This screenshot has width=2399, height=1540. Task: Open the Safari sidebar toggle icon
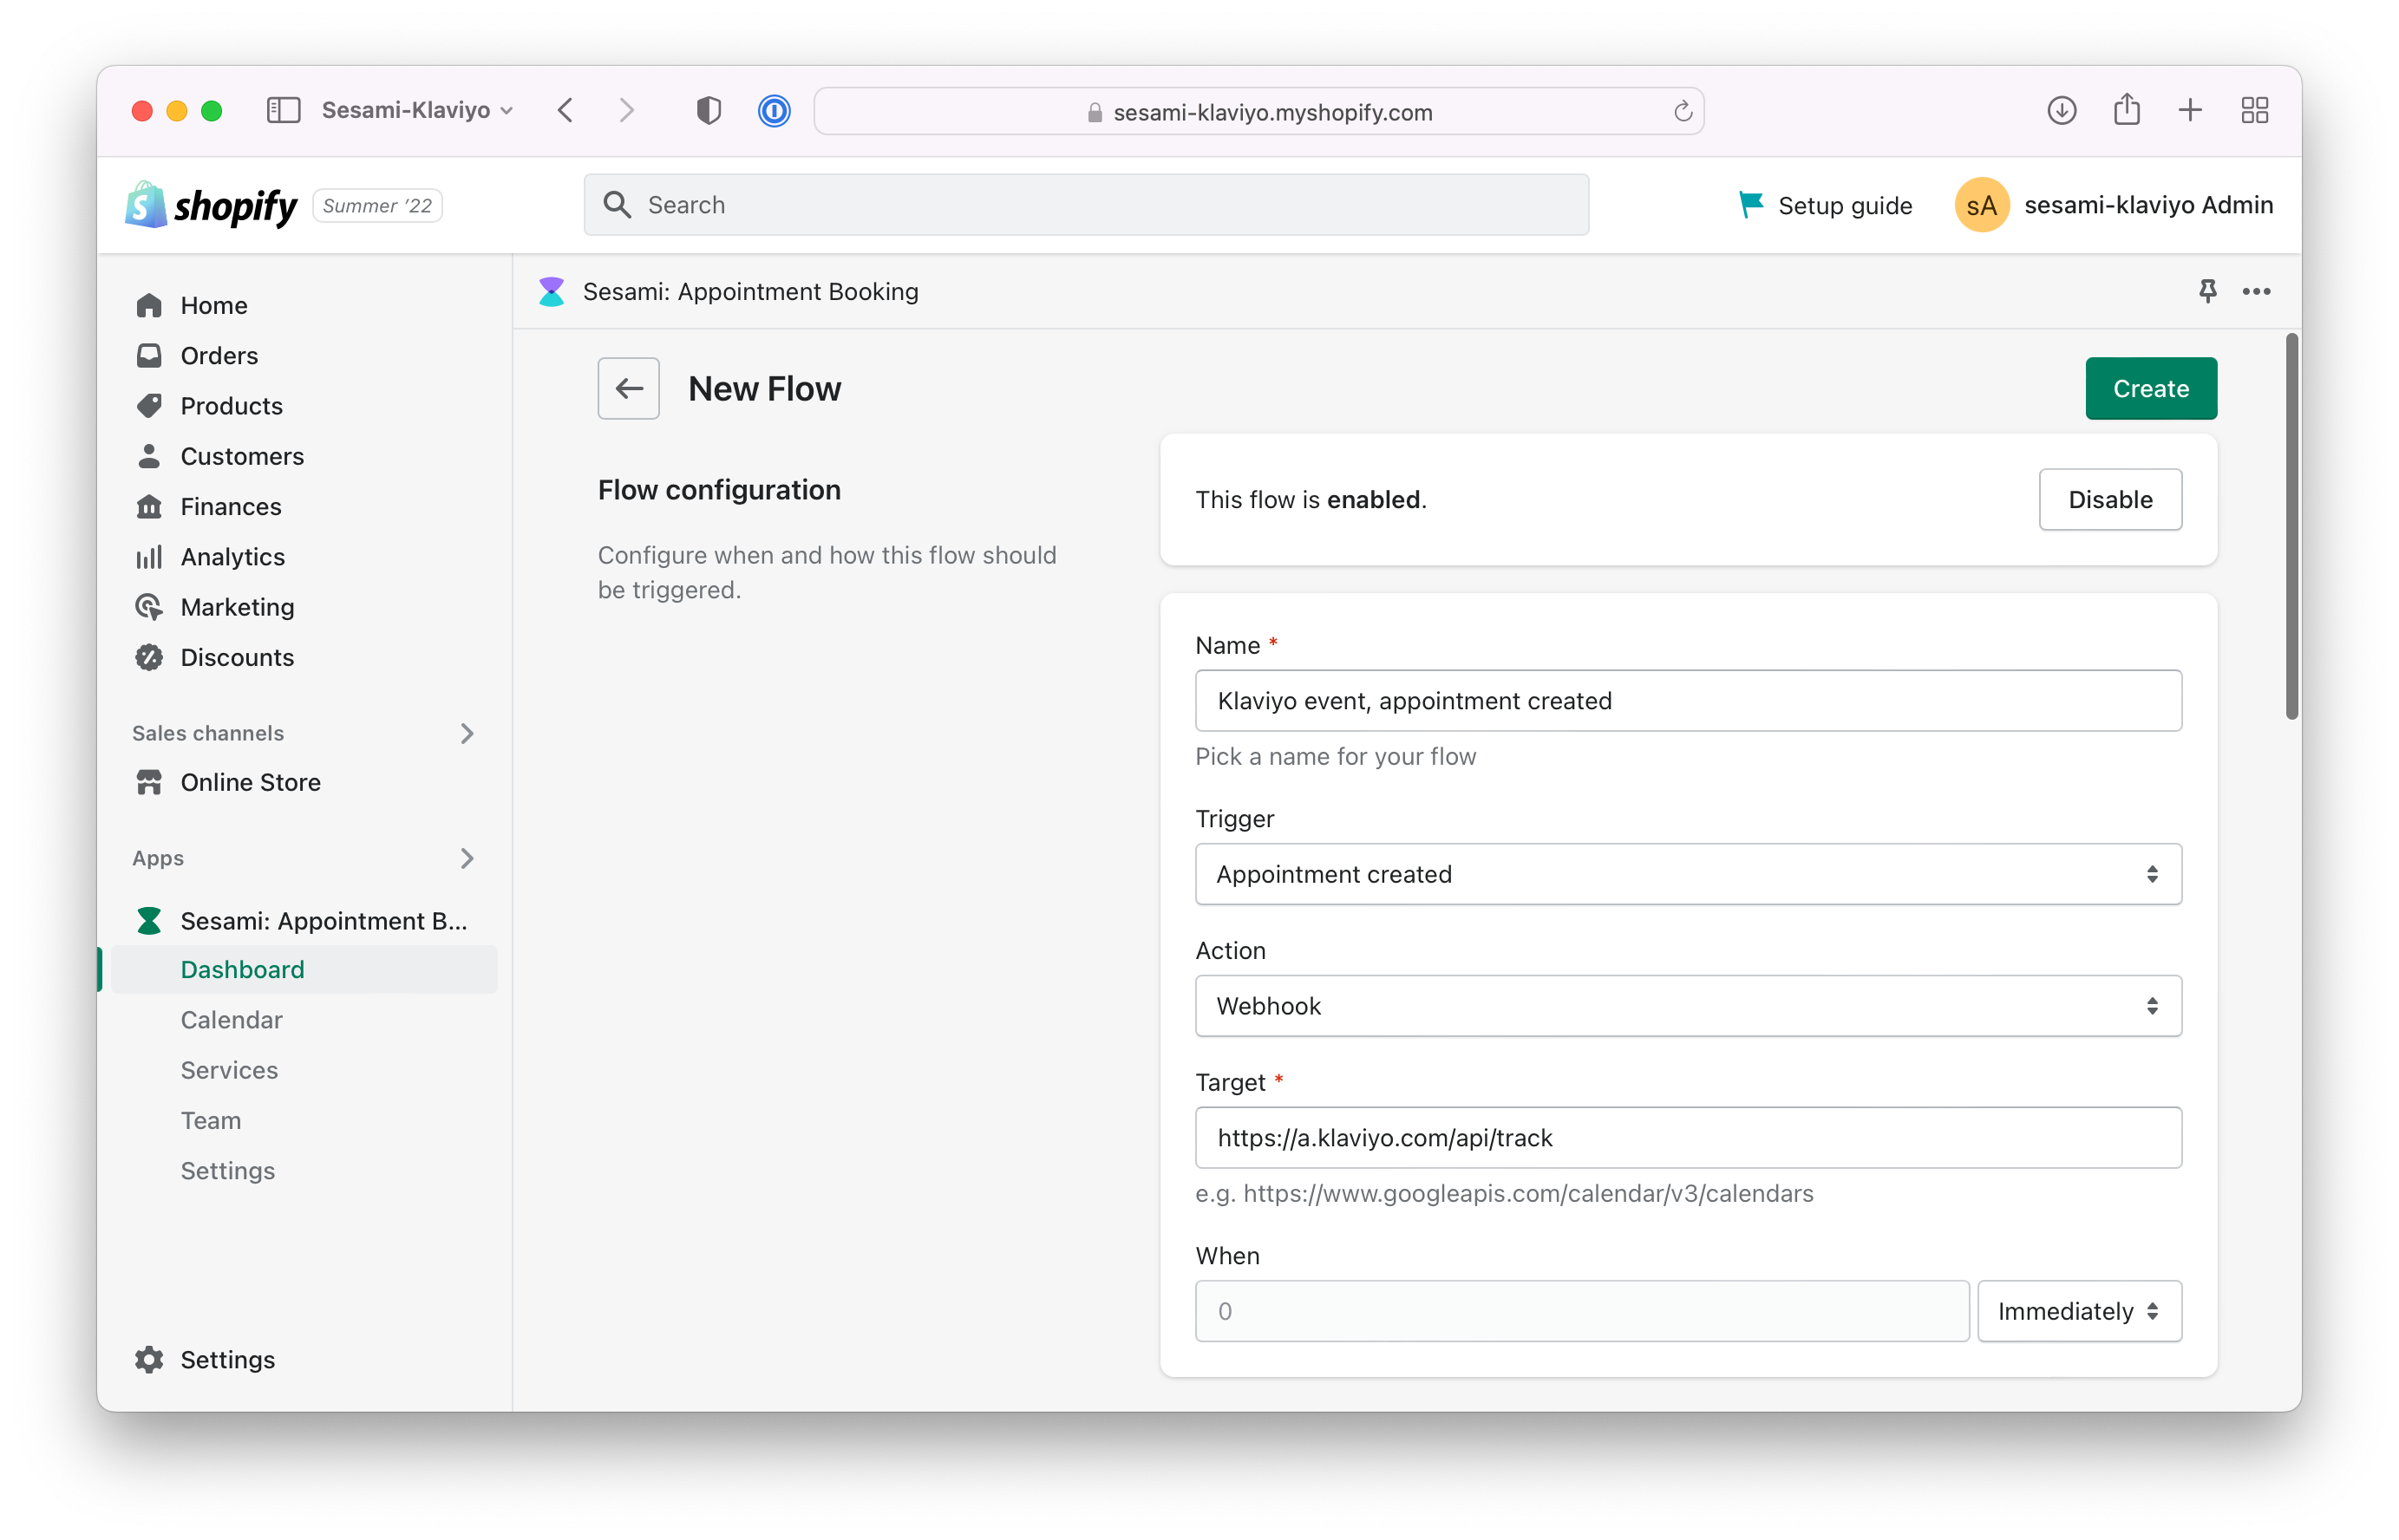tap(283, 110)
